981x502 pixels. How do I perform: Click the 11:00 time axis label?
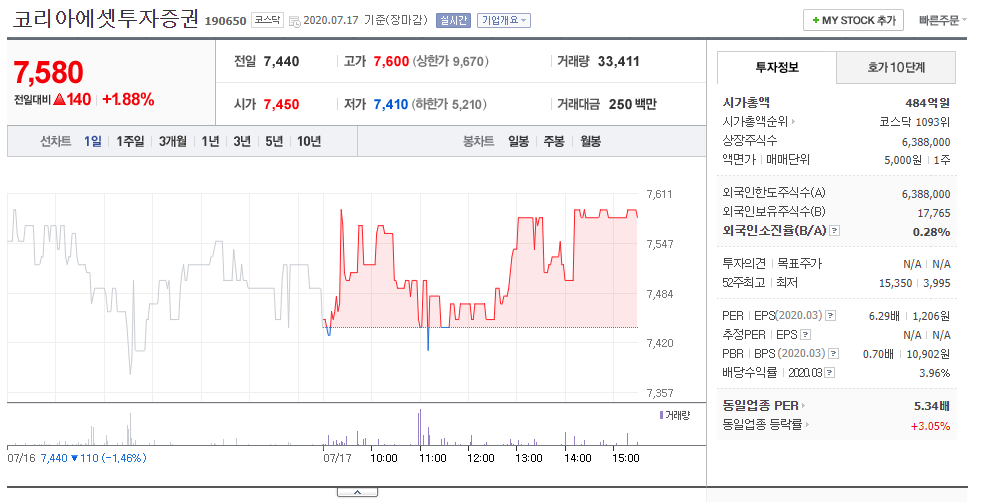point(432,458)
